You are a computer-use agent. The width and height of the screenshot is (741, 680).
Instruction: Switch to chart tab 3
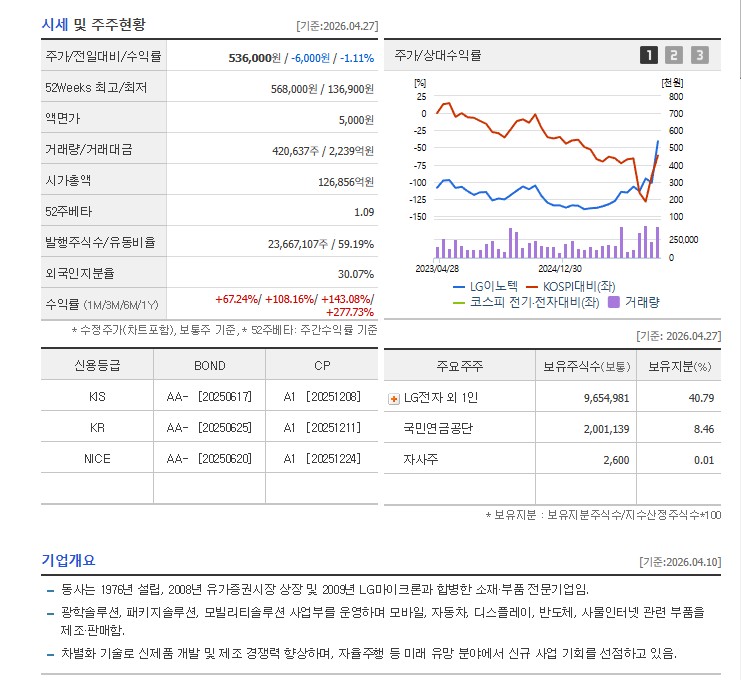(699, 55)
